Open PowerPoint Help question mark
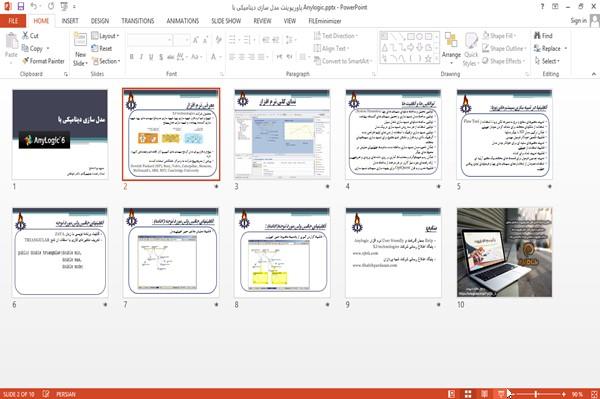600x399 pixels. click(542, 7)
